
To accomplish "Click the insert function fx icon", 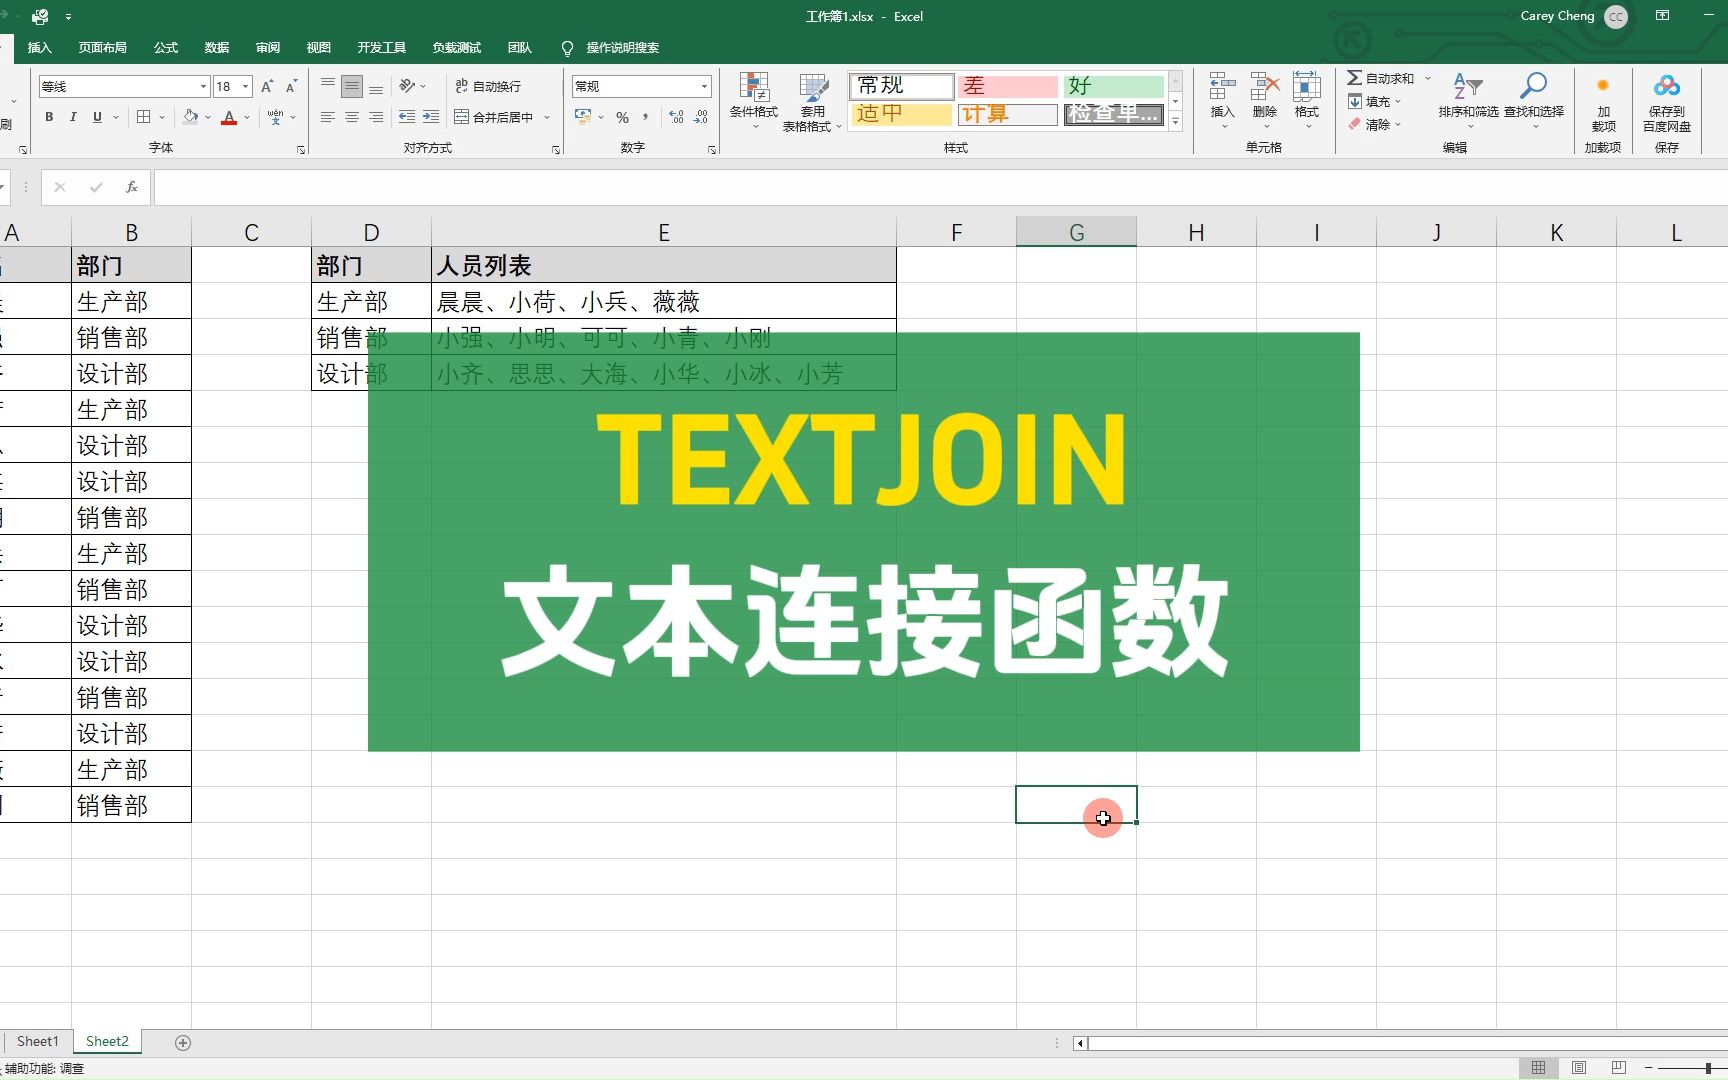I will pos(131,187).
